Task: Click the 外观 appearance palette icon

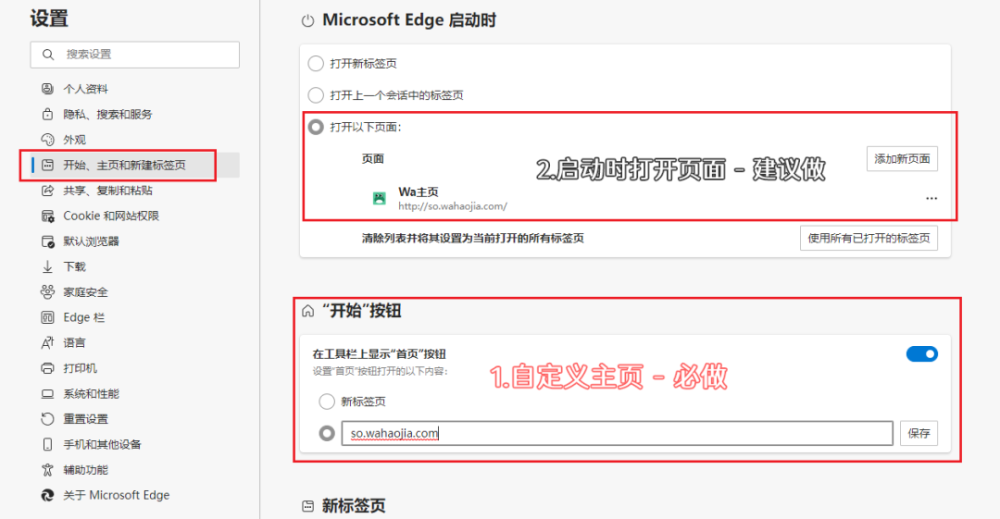Action: click(47, 140)
